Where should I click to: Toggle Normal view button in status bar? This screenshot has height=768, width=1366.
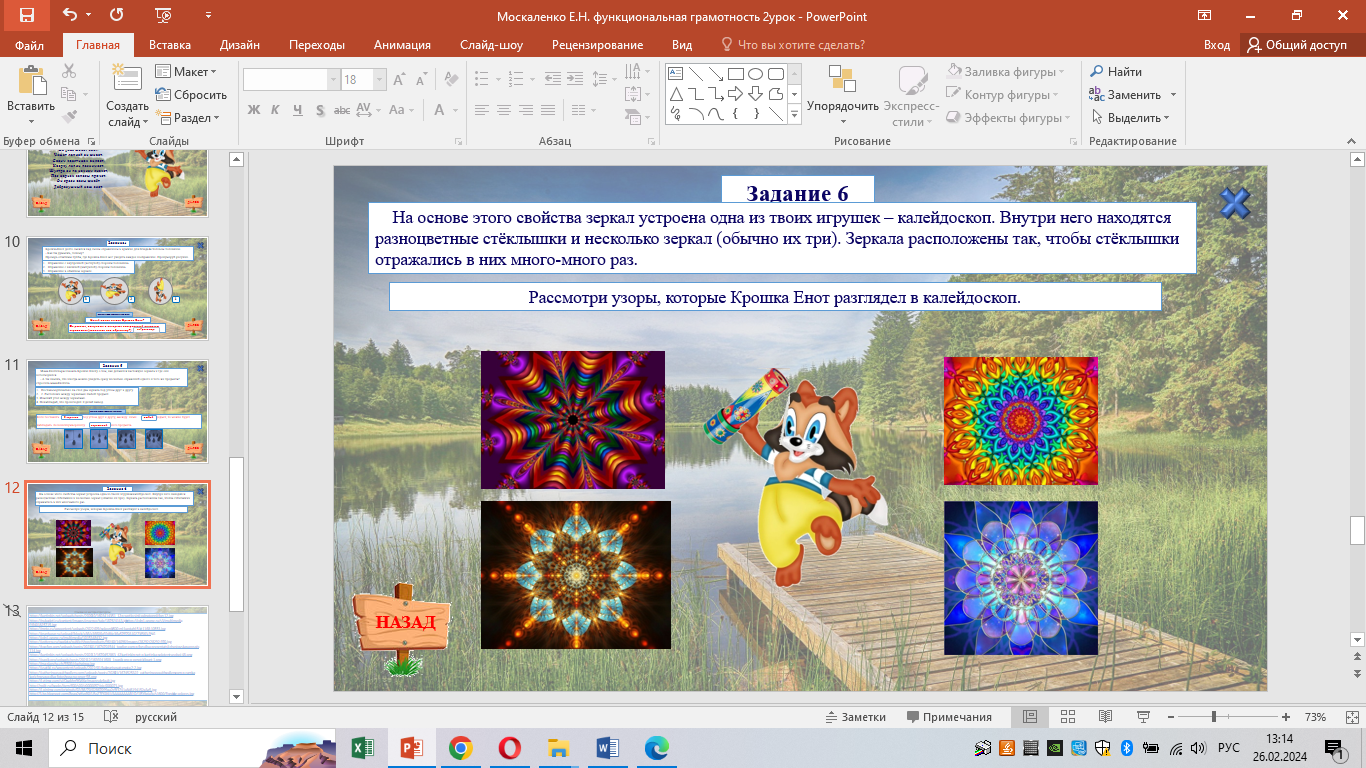click(x=1030, y=717)
